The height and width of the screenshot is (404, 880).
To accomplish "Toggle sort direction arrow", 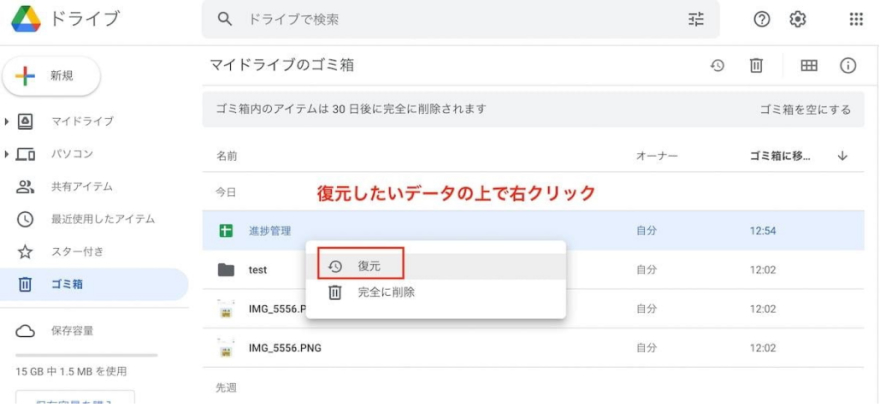I will click(842, 156).
